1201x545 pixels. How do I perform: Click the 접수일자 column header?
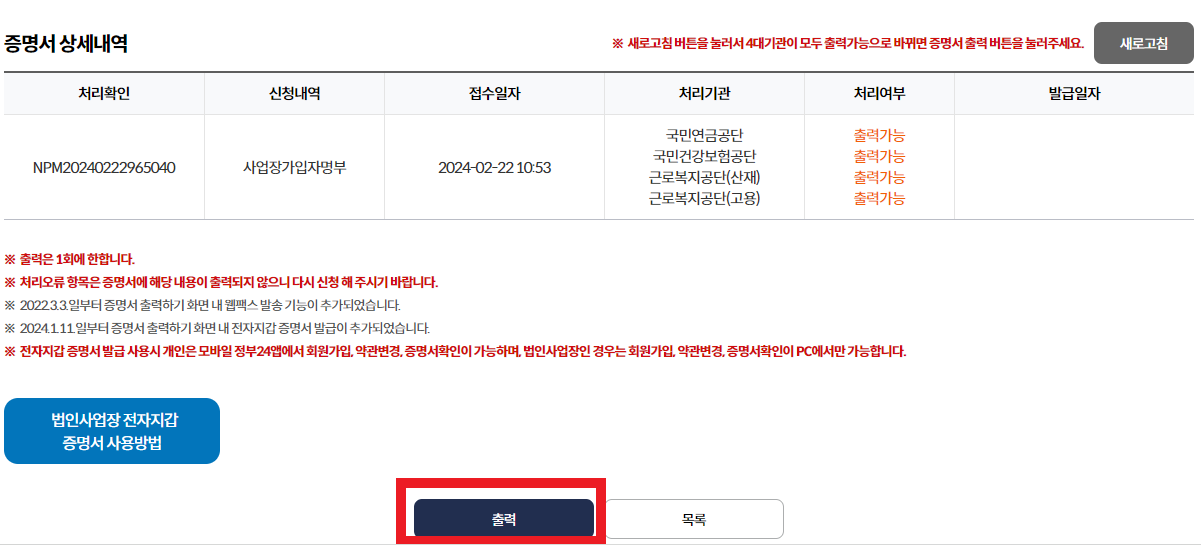pos(495,94)
